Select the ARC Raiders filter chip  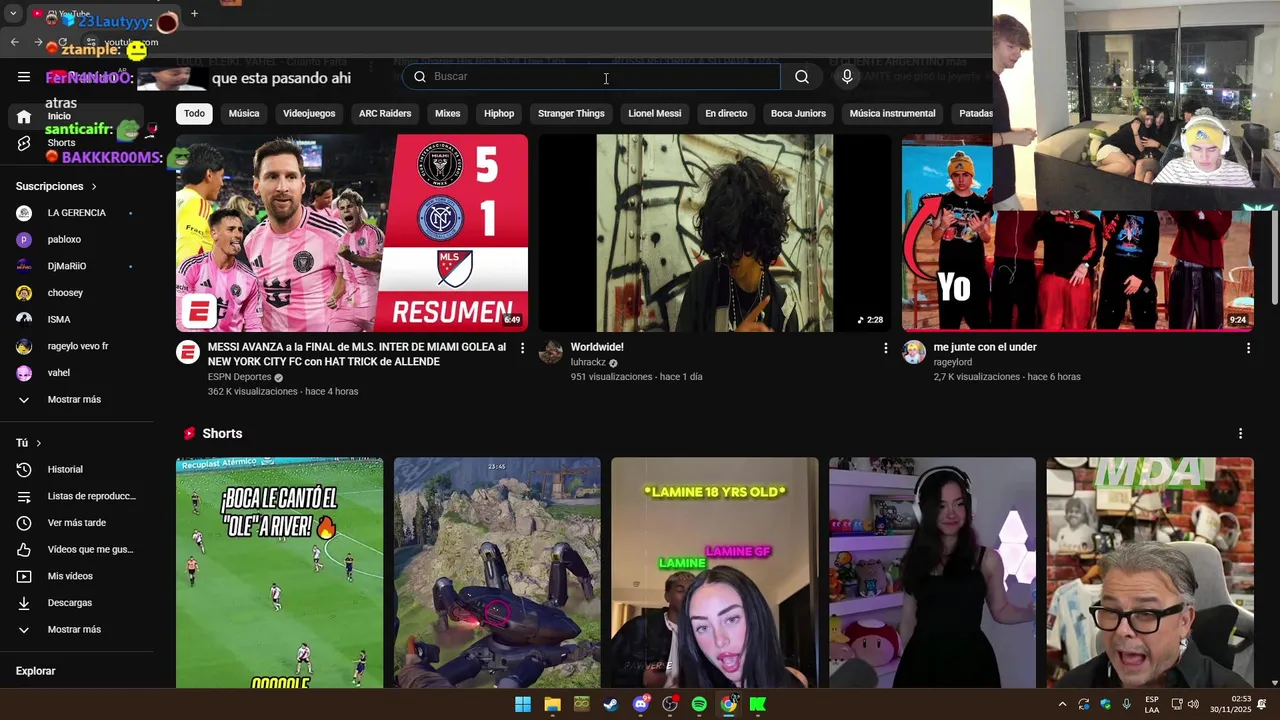pos(385,113)
